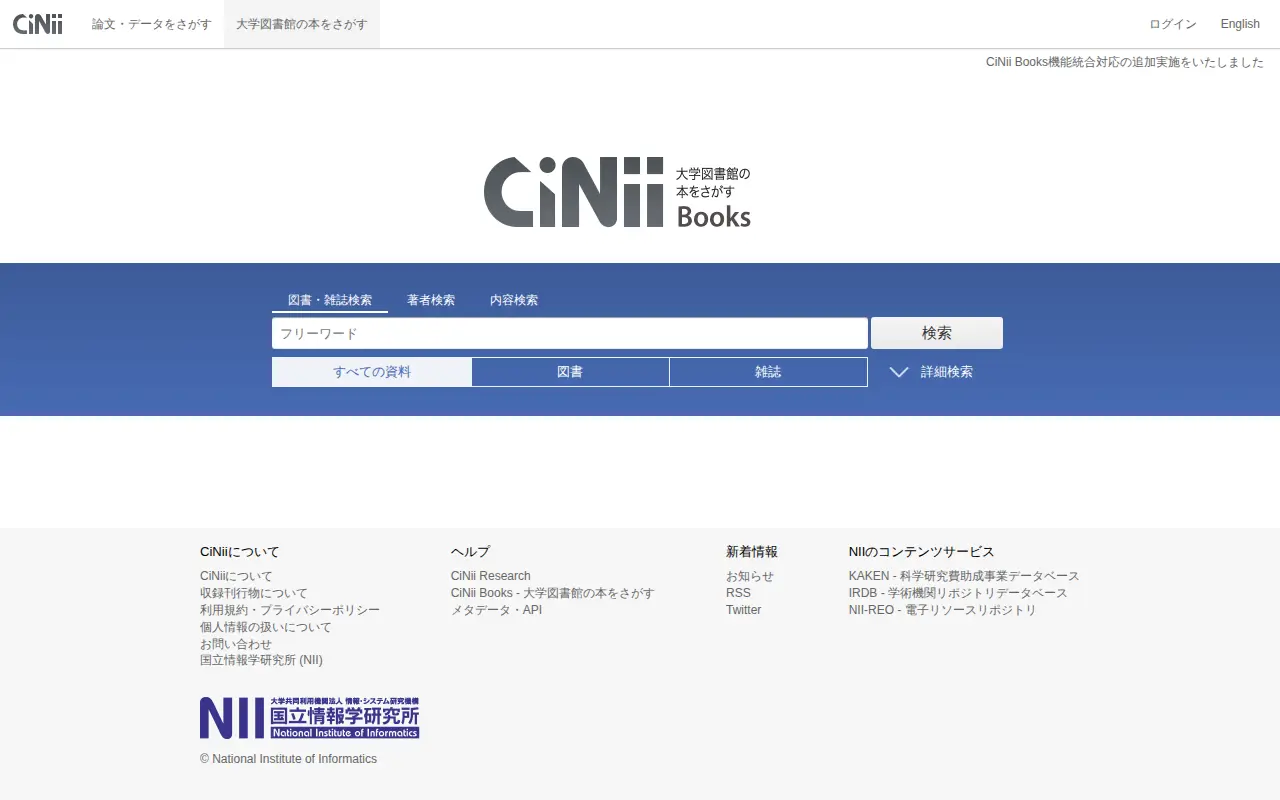Select the 図書・雑誌検索 search tab
Screen dimensions: 1280x800
[330, 300]
